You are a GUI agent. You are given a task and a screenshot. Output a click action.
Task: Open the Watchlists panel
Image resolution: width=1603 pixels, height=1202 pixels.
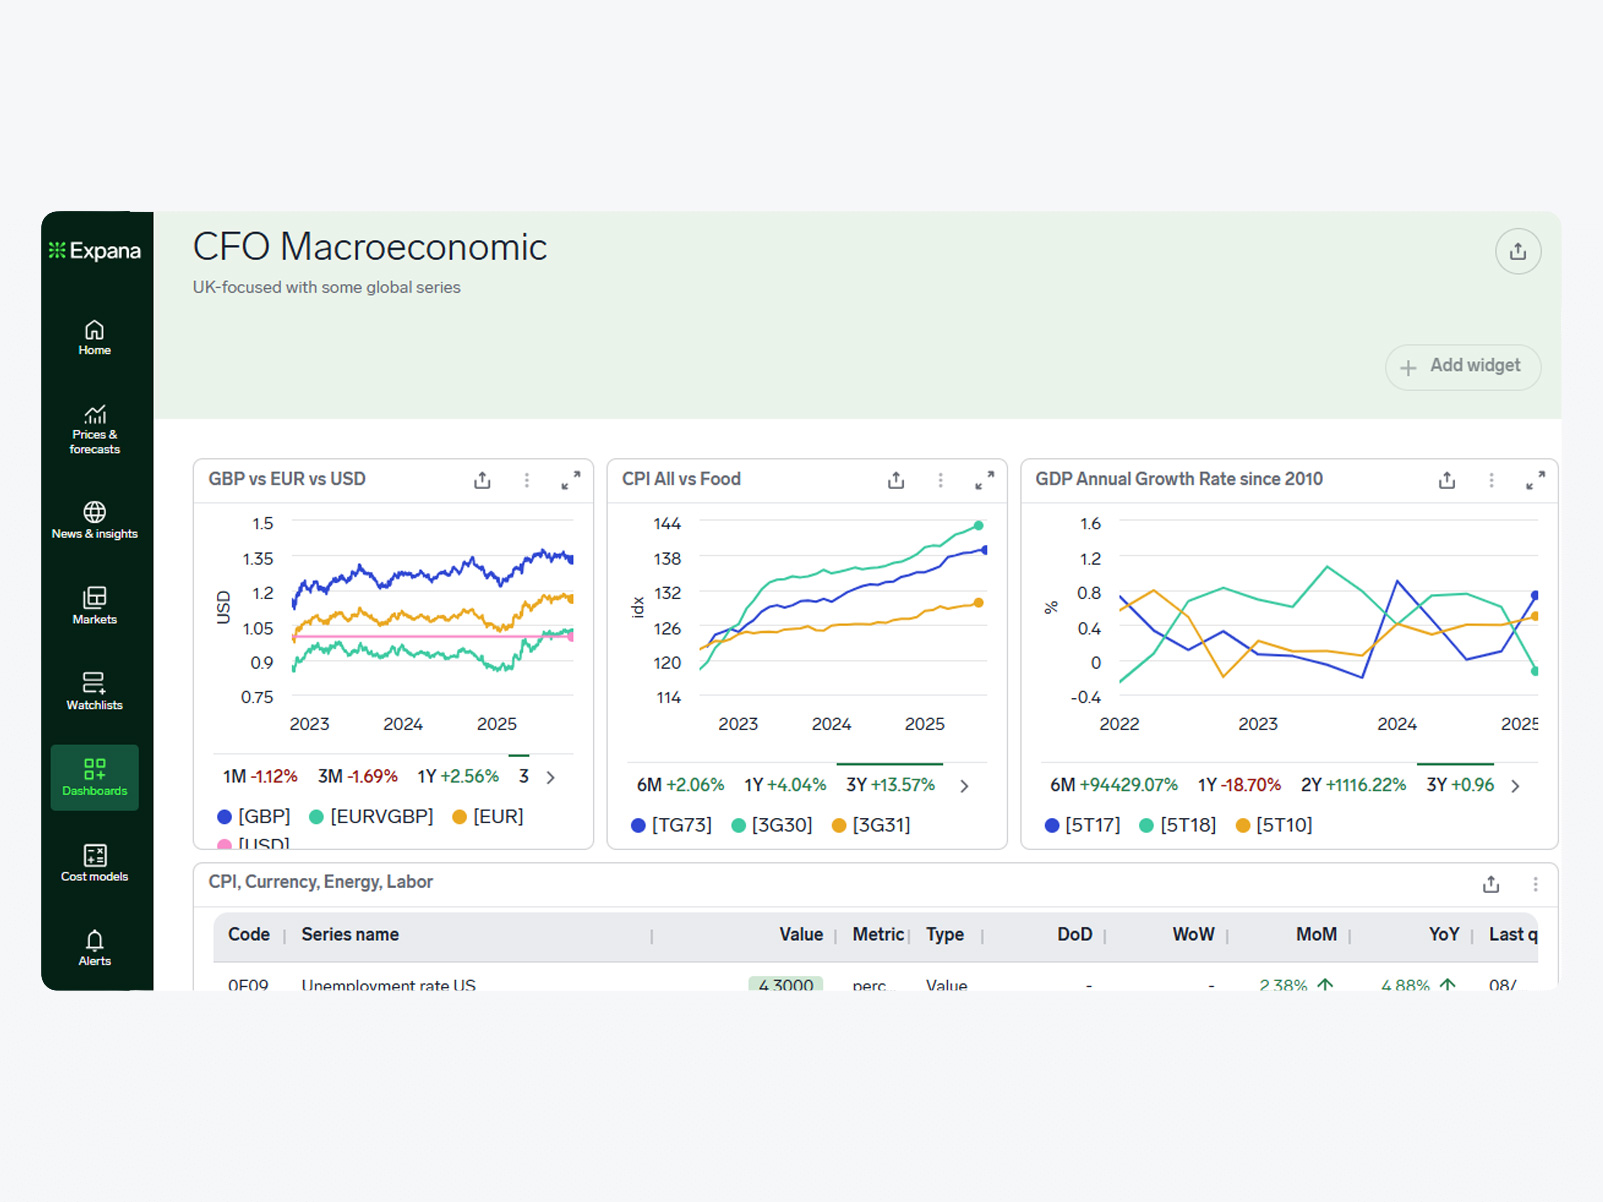(x=94, y=691)
